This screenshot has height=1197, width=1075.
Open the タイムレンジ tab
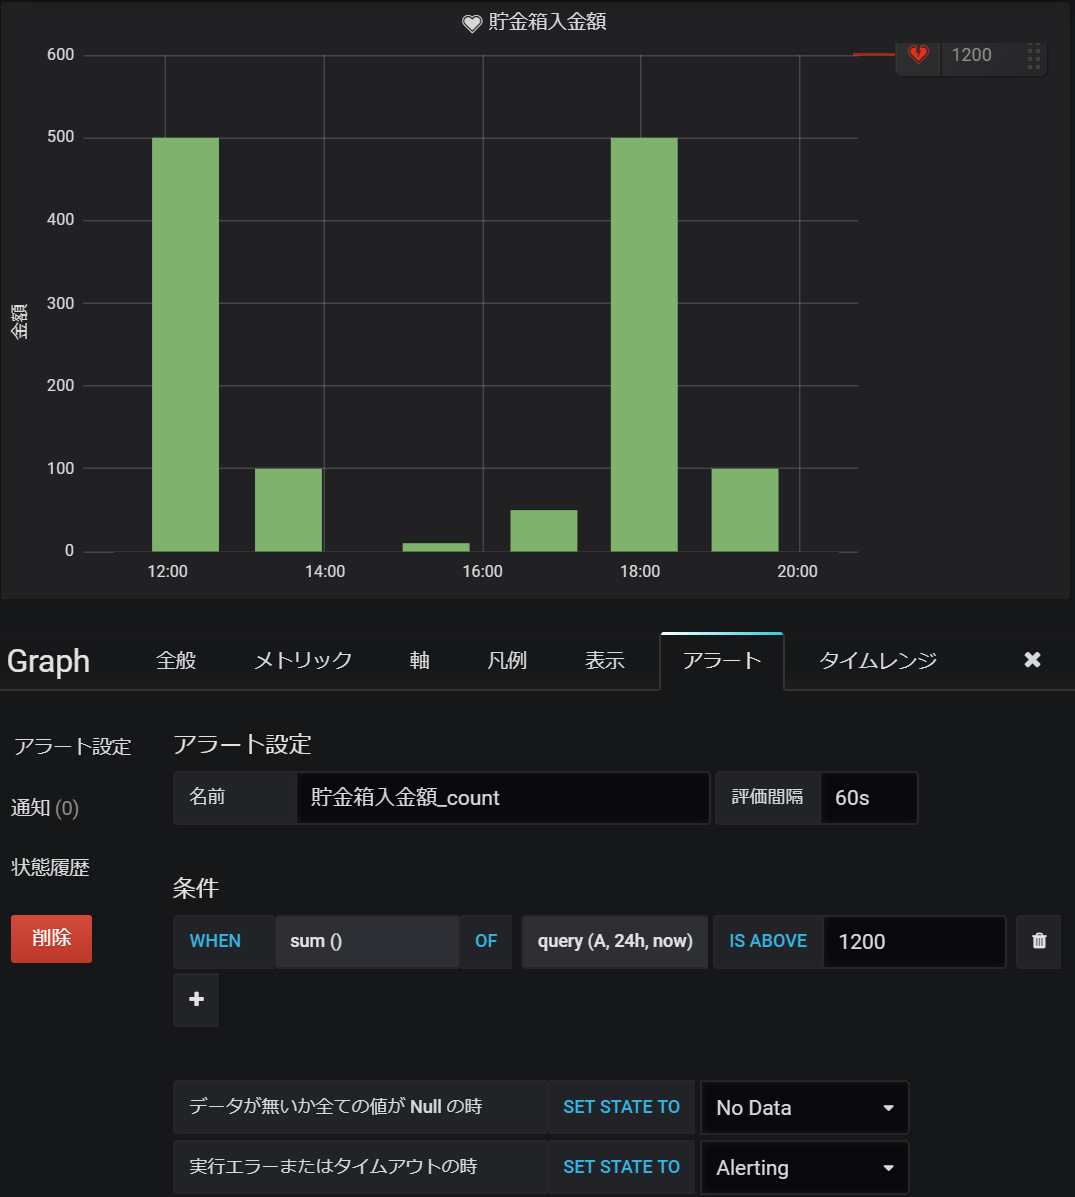coord(878,660)
